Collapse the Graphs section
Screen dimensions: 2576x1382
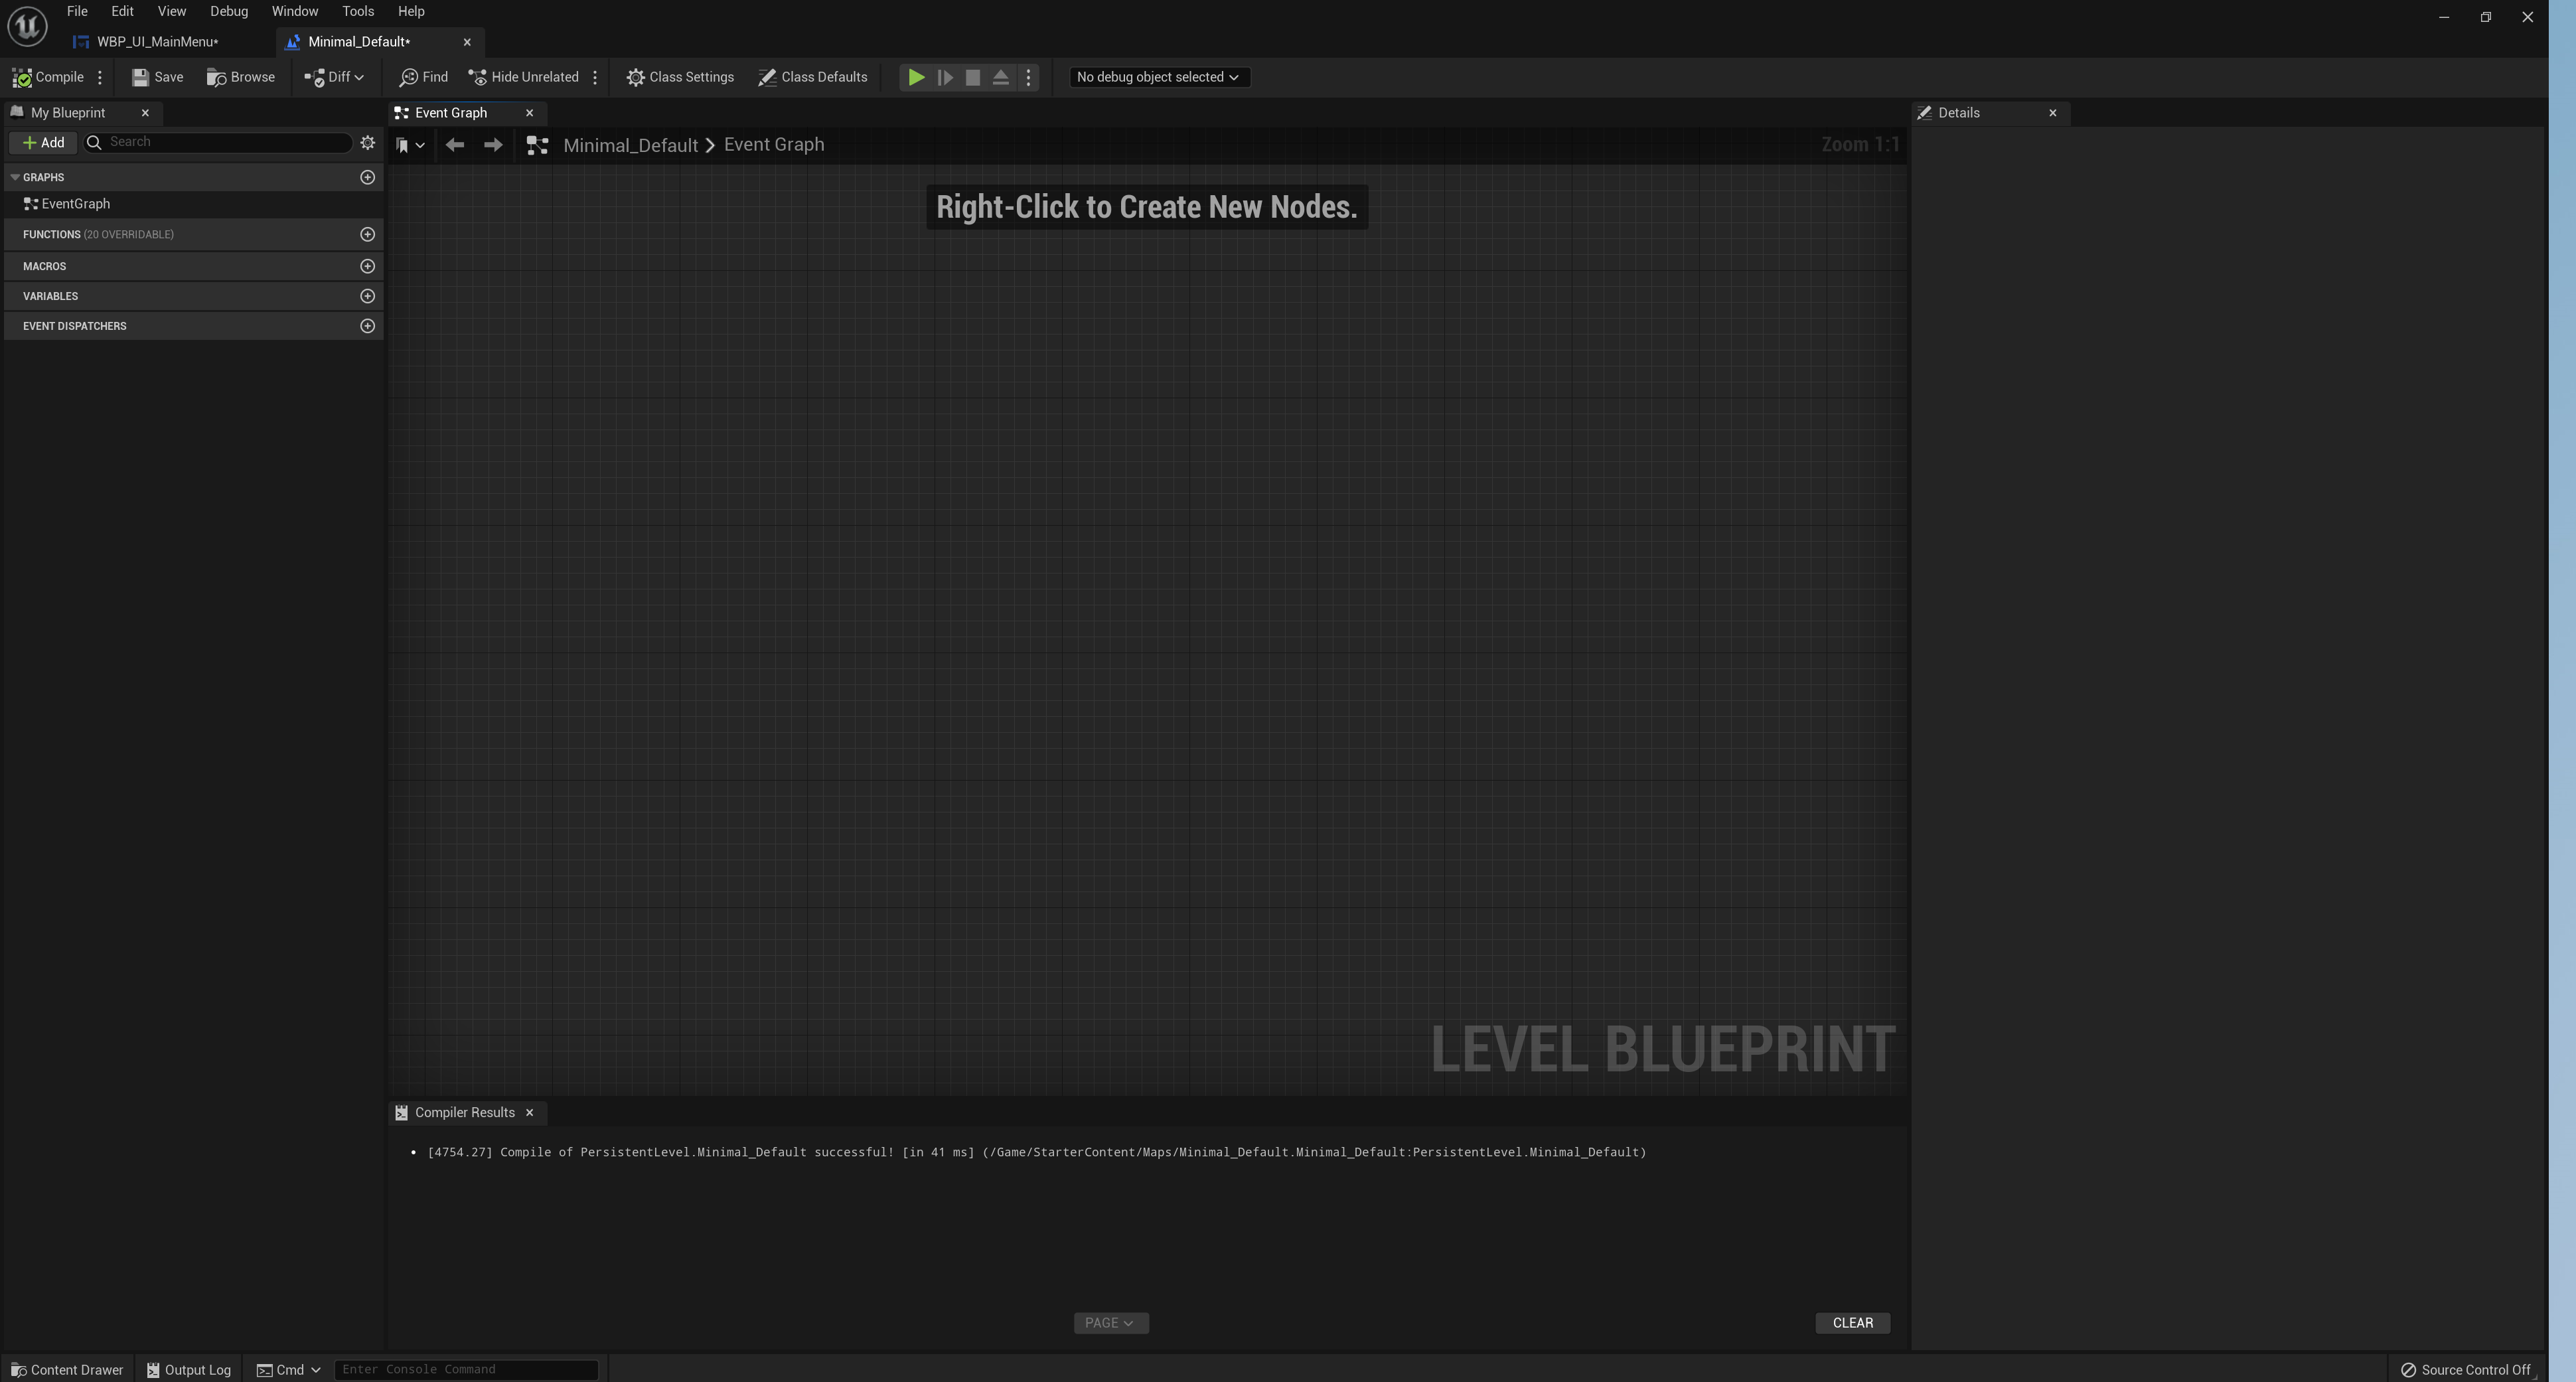coord(15,177)
